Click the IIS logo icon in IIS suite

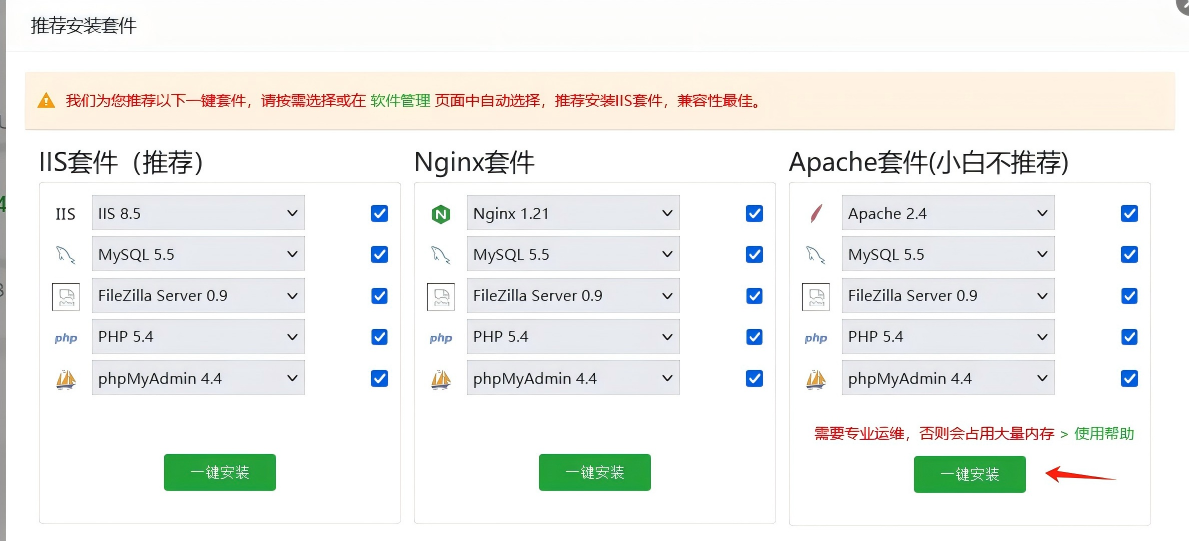coord(66,214)
